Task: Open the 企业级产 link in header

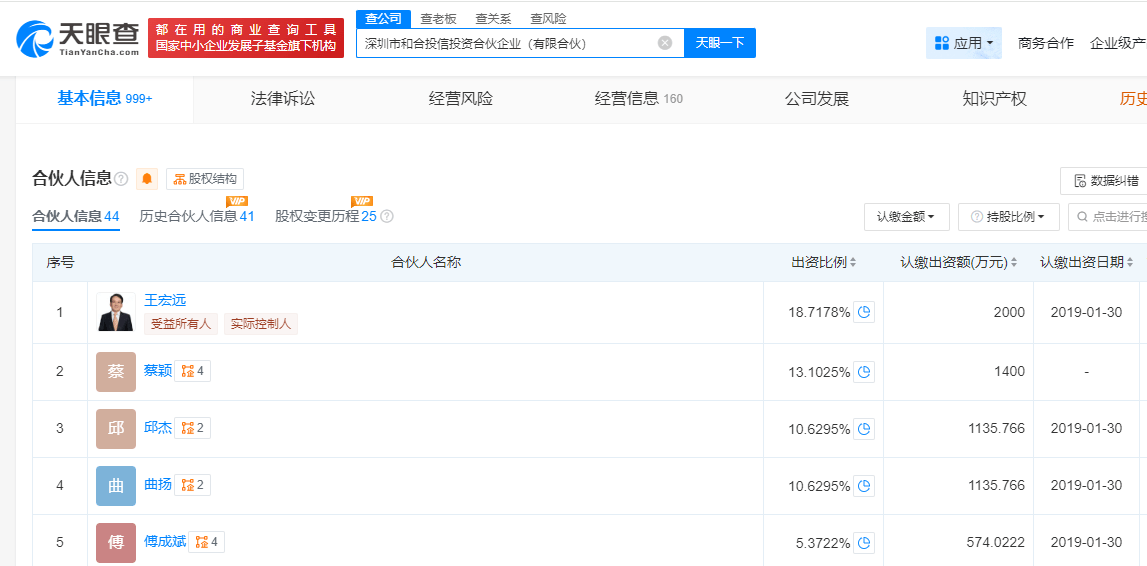Action: click(x=1118, y=43)
